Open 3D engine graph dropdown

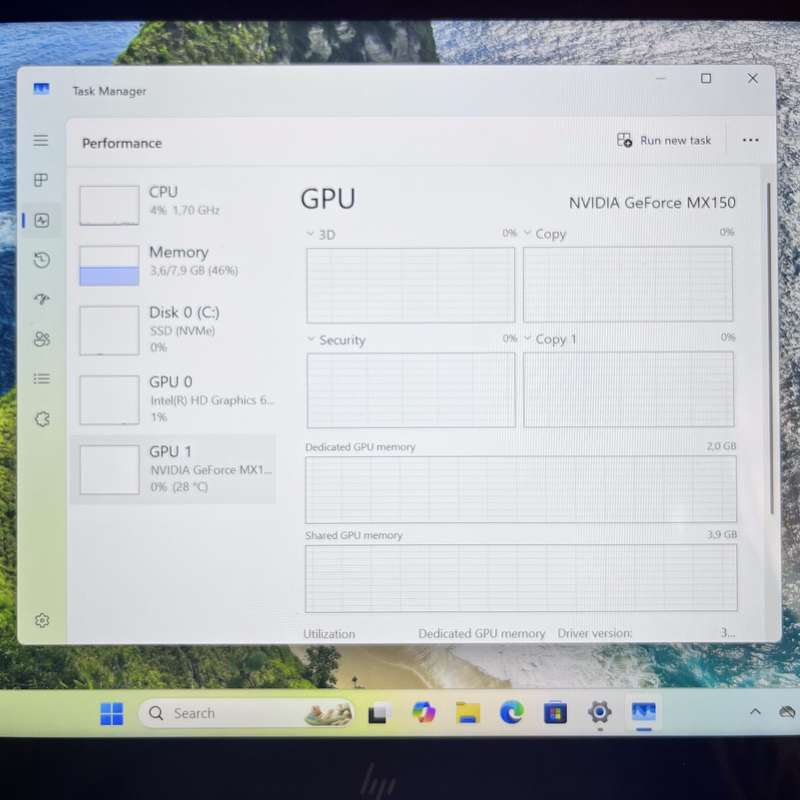(310, 234)
